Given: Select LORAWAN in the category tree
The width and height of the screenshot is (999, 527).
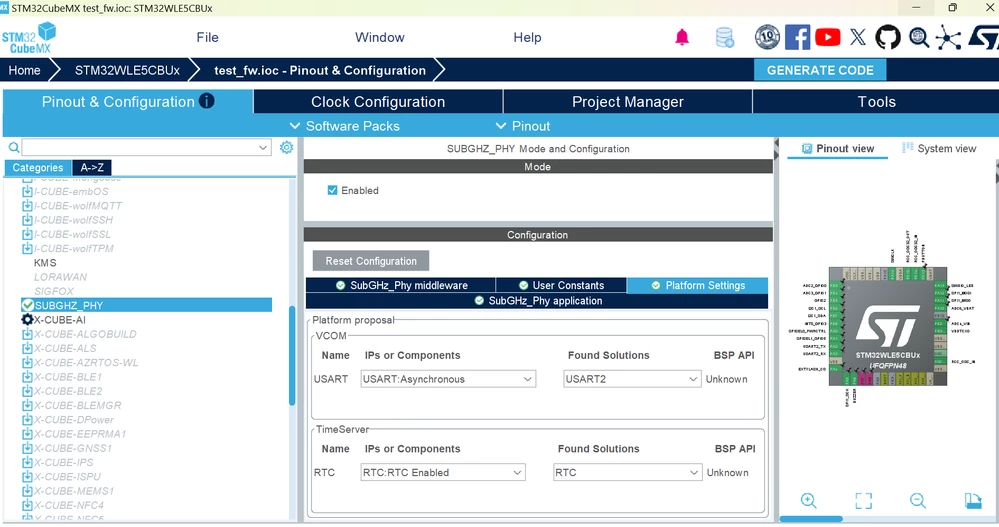Looking at the screenshot, I should click(61, 277).
